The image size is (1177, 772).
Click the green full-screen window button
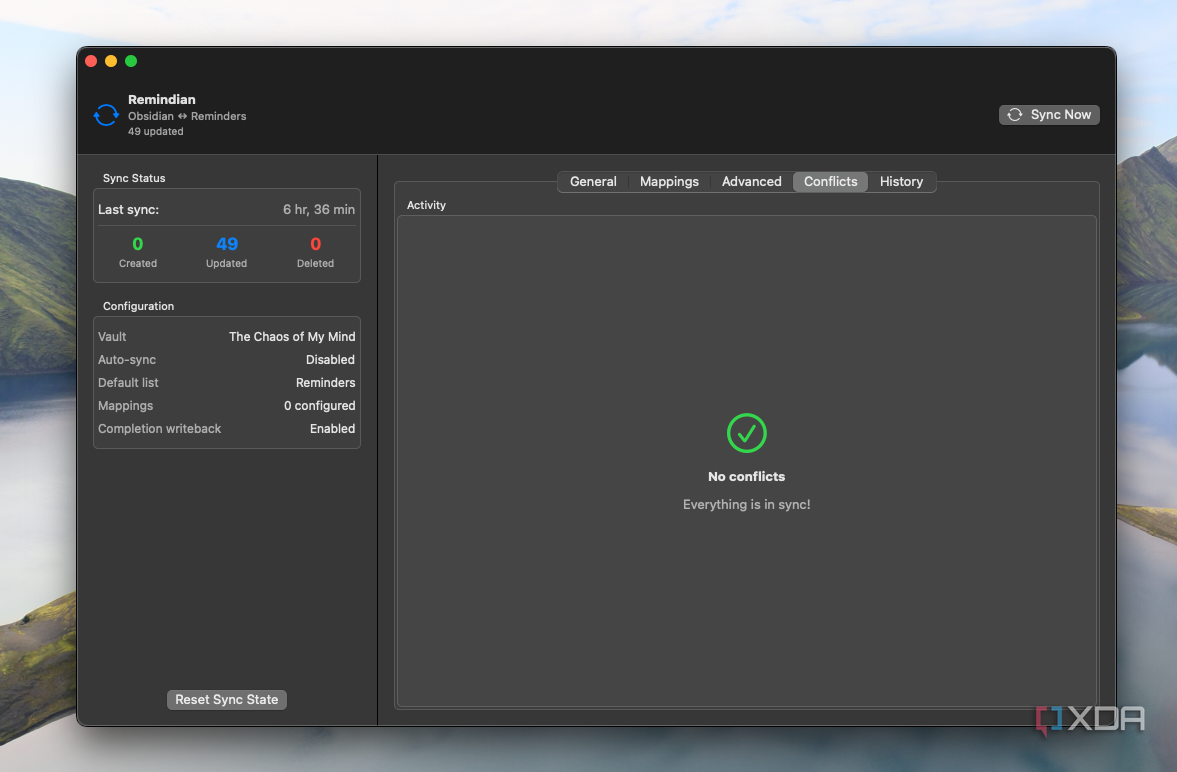coord(131,61)
